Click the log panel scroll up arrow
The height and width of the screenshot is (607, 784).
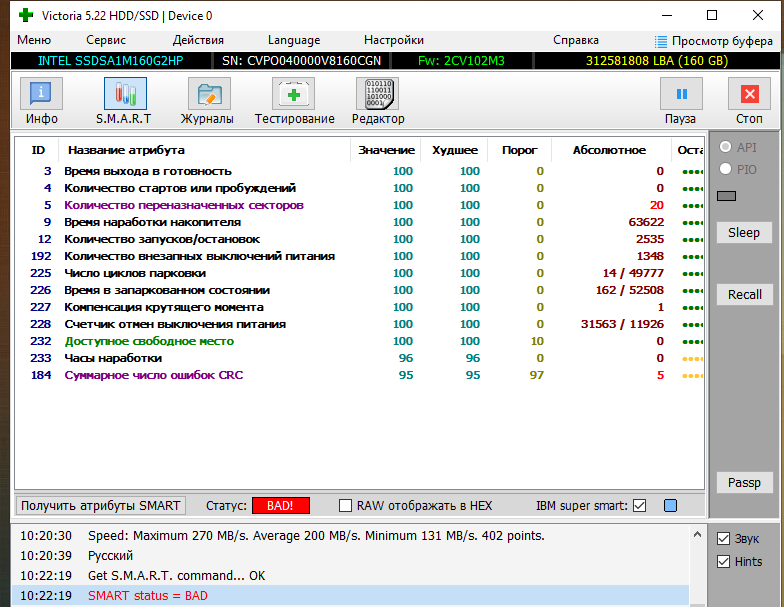(697, 535)
